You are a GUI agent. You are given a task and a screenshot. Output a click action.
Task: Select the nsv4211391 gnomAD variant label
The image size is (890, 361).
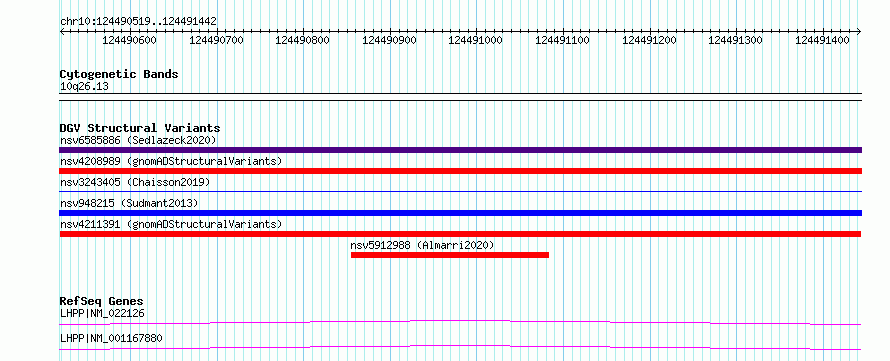[x=171, y=224]
